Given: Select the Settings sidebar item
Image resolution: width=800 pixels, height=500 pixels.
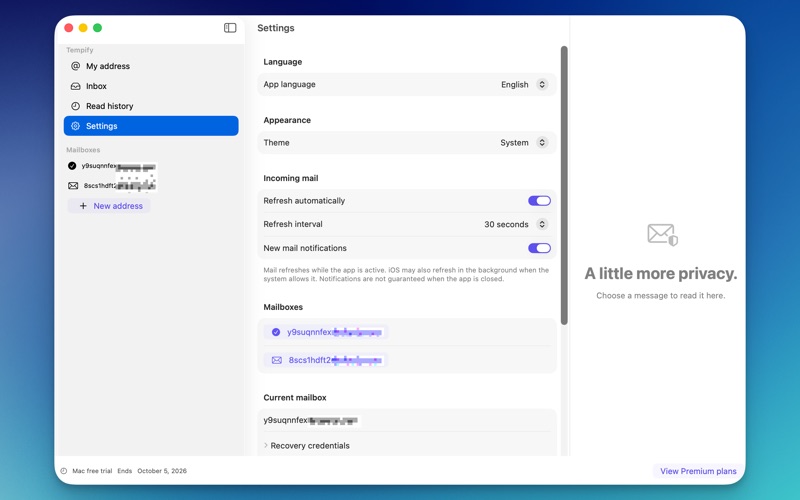Looking at the screenshot, I should 151,126.
